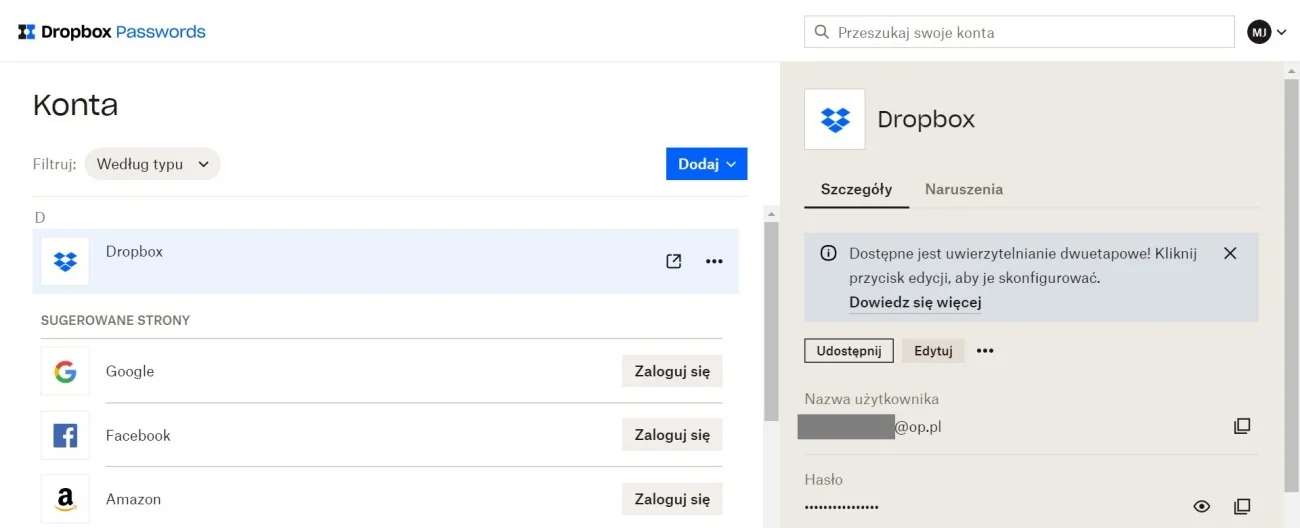Click the accounts list scrollbar
The width and height of the screenshot is (1300, 528).
point(771,320)
